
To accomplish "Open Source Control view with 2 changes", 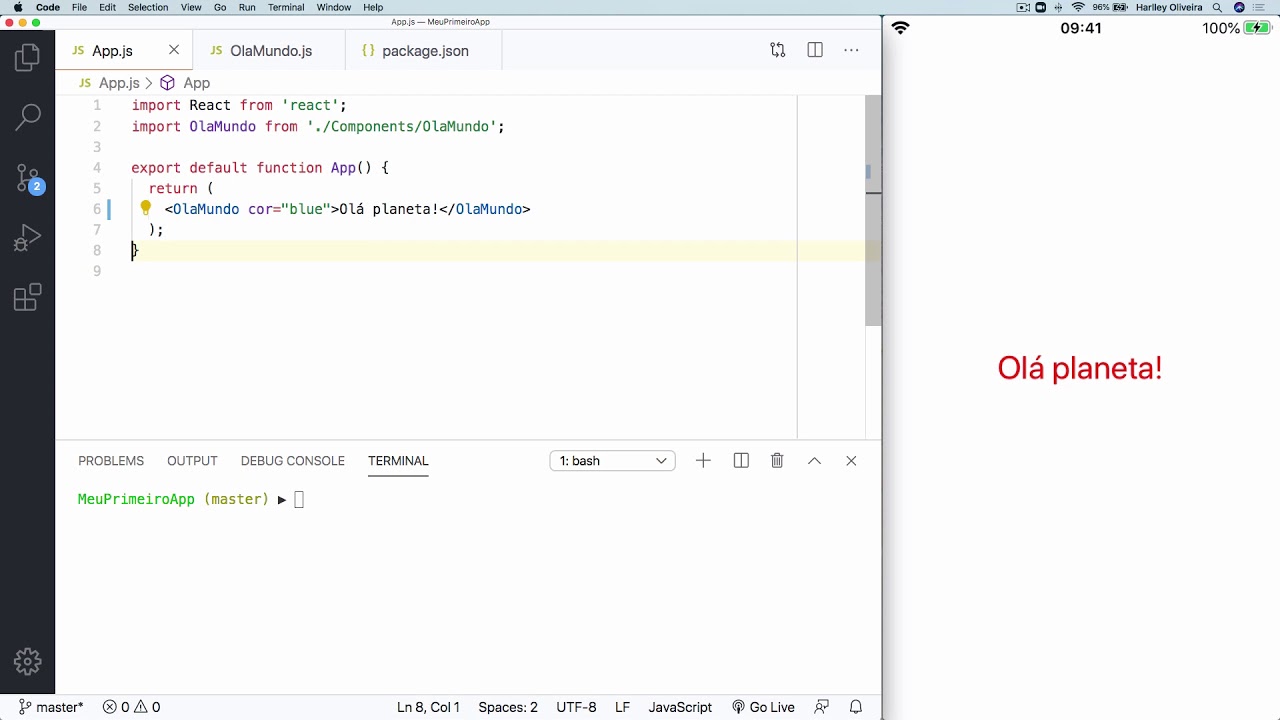I will [28, 178].
